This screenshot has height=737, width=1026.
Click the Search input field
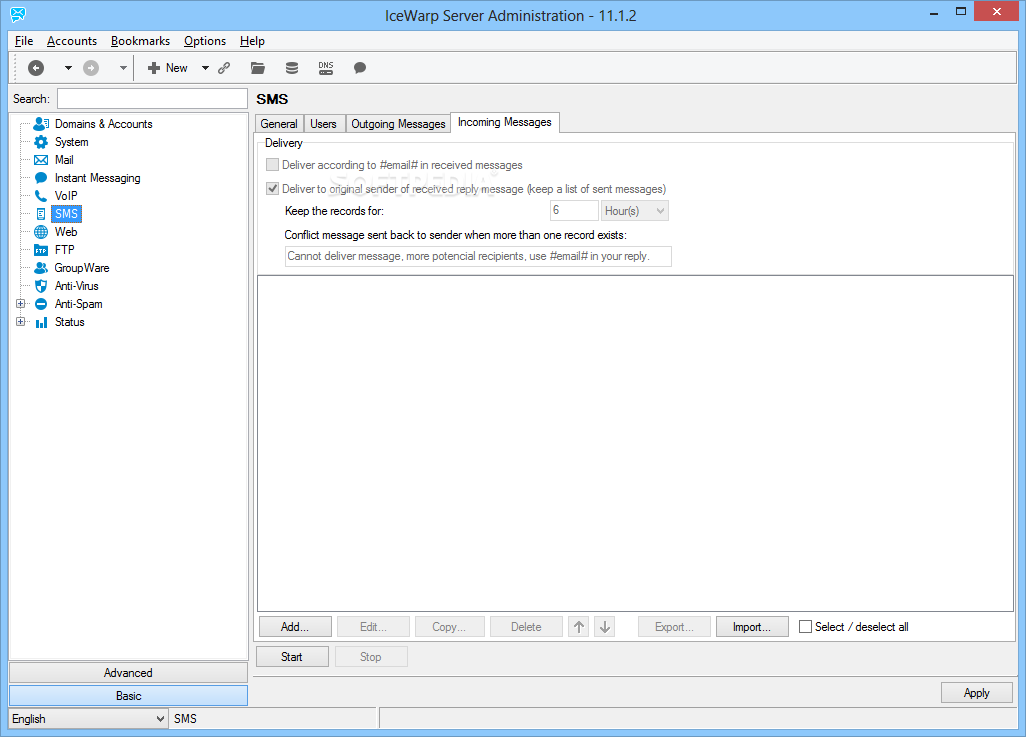pos(152,99)
